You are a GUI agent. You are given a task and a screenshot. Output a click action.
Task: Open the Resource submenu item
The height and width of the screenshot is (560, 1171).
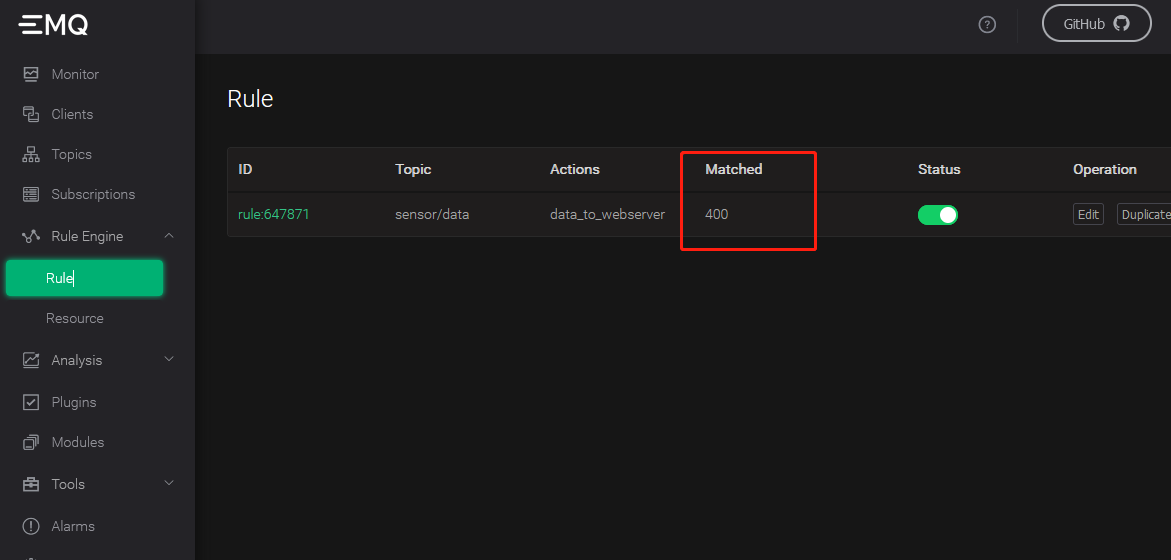click(75, 318)
